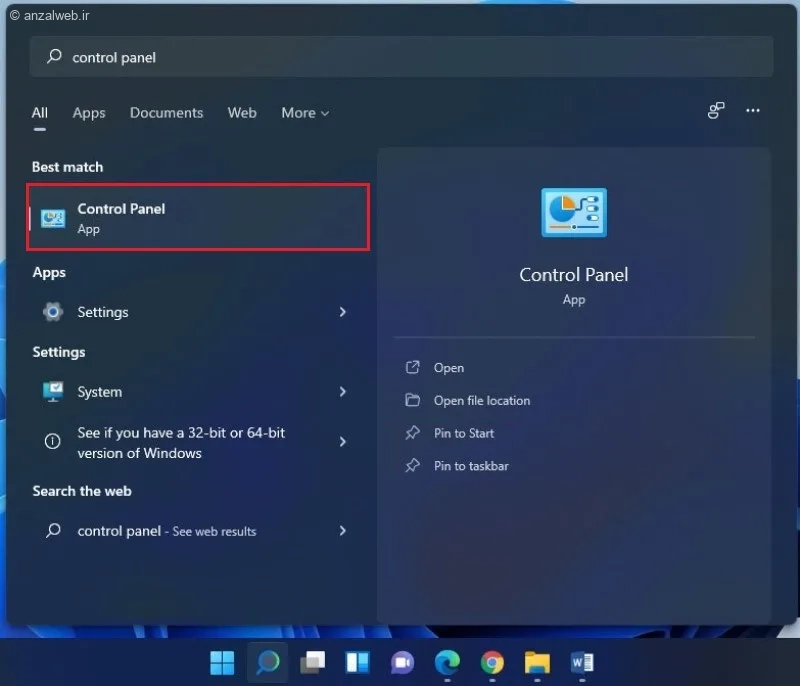This screenshot has height=686, width=800.
Task: Open Widgets from the taskbar
Action: click(357, 663)
